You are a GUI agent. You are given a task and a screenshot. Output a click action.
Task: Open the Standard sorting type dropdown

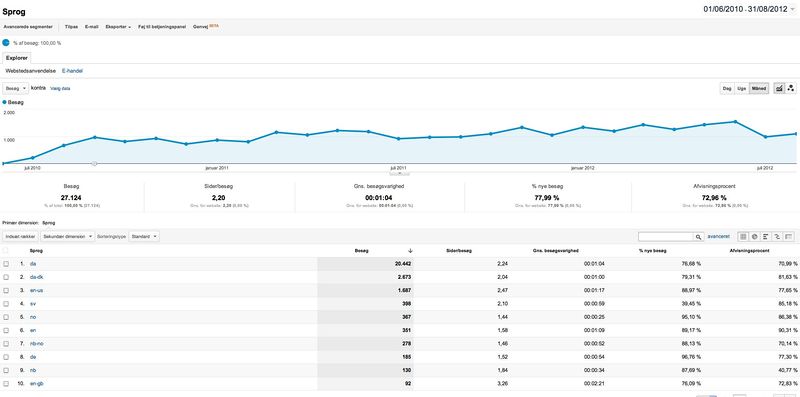point(144,237)
